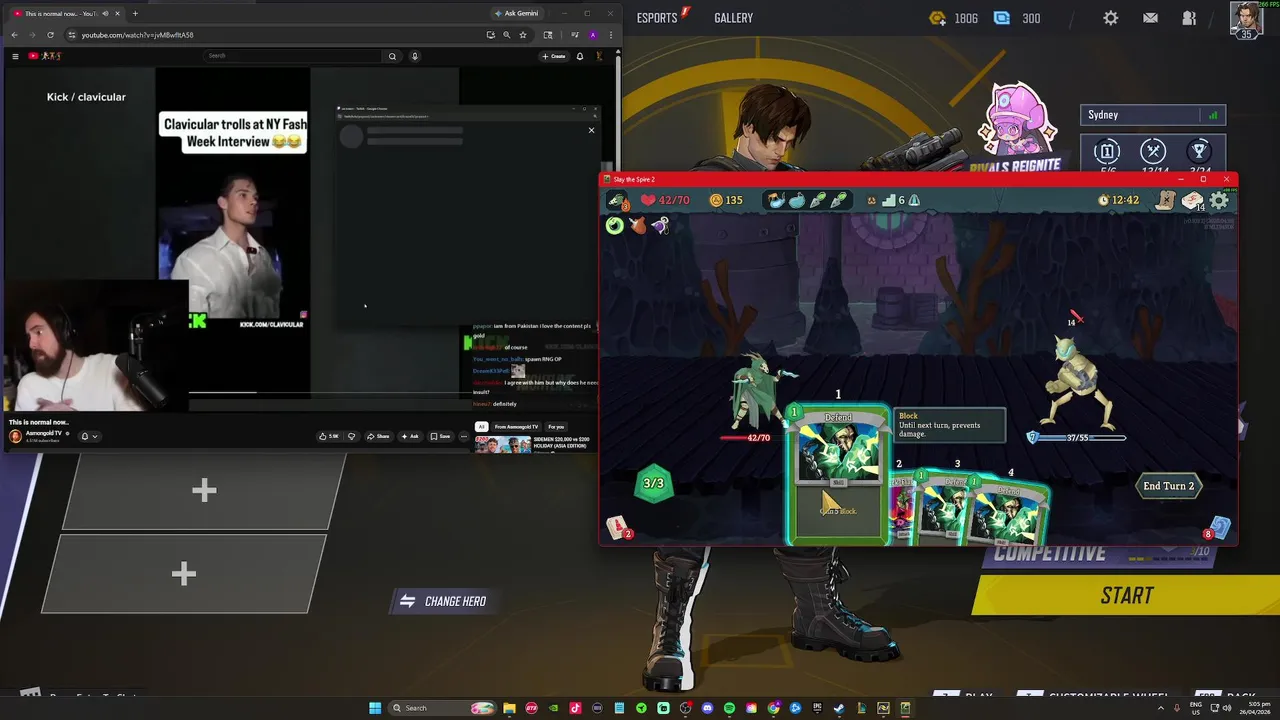Click the End Turn 2 button

point(1169,486)
